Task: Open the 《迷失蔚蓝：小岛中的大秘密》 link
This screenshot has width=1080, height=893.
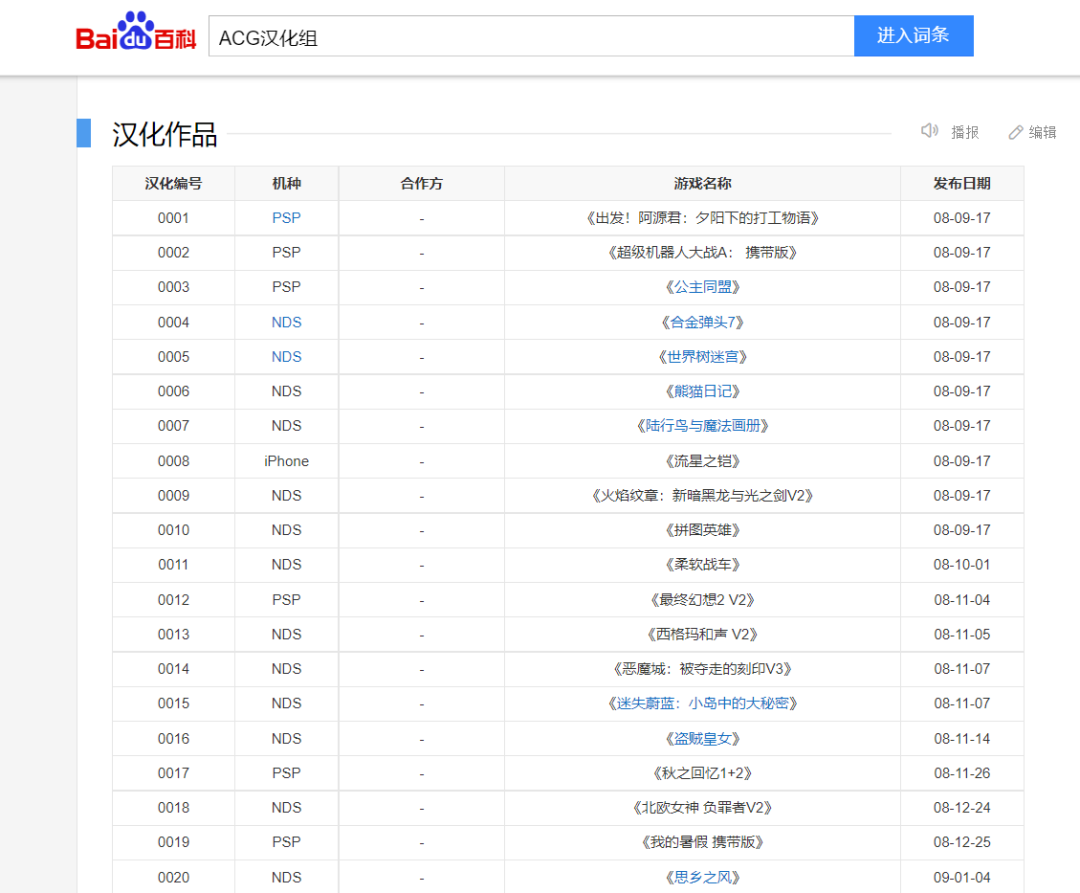Action: point(702,703)
